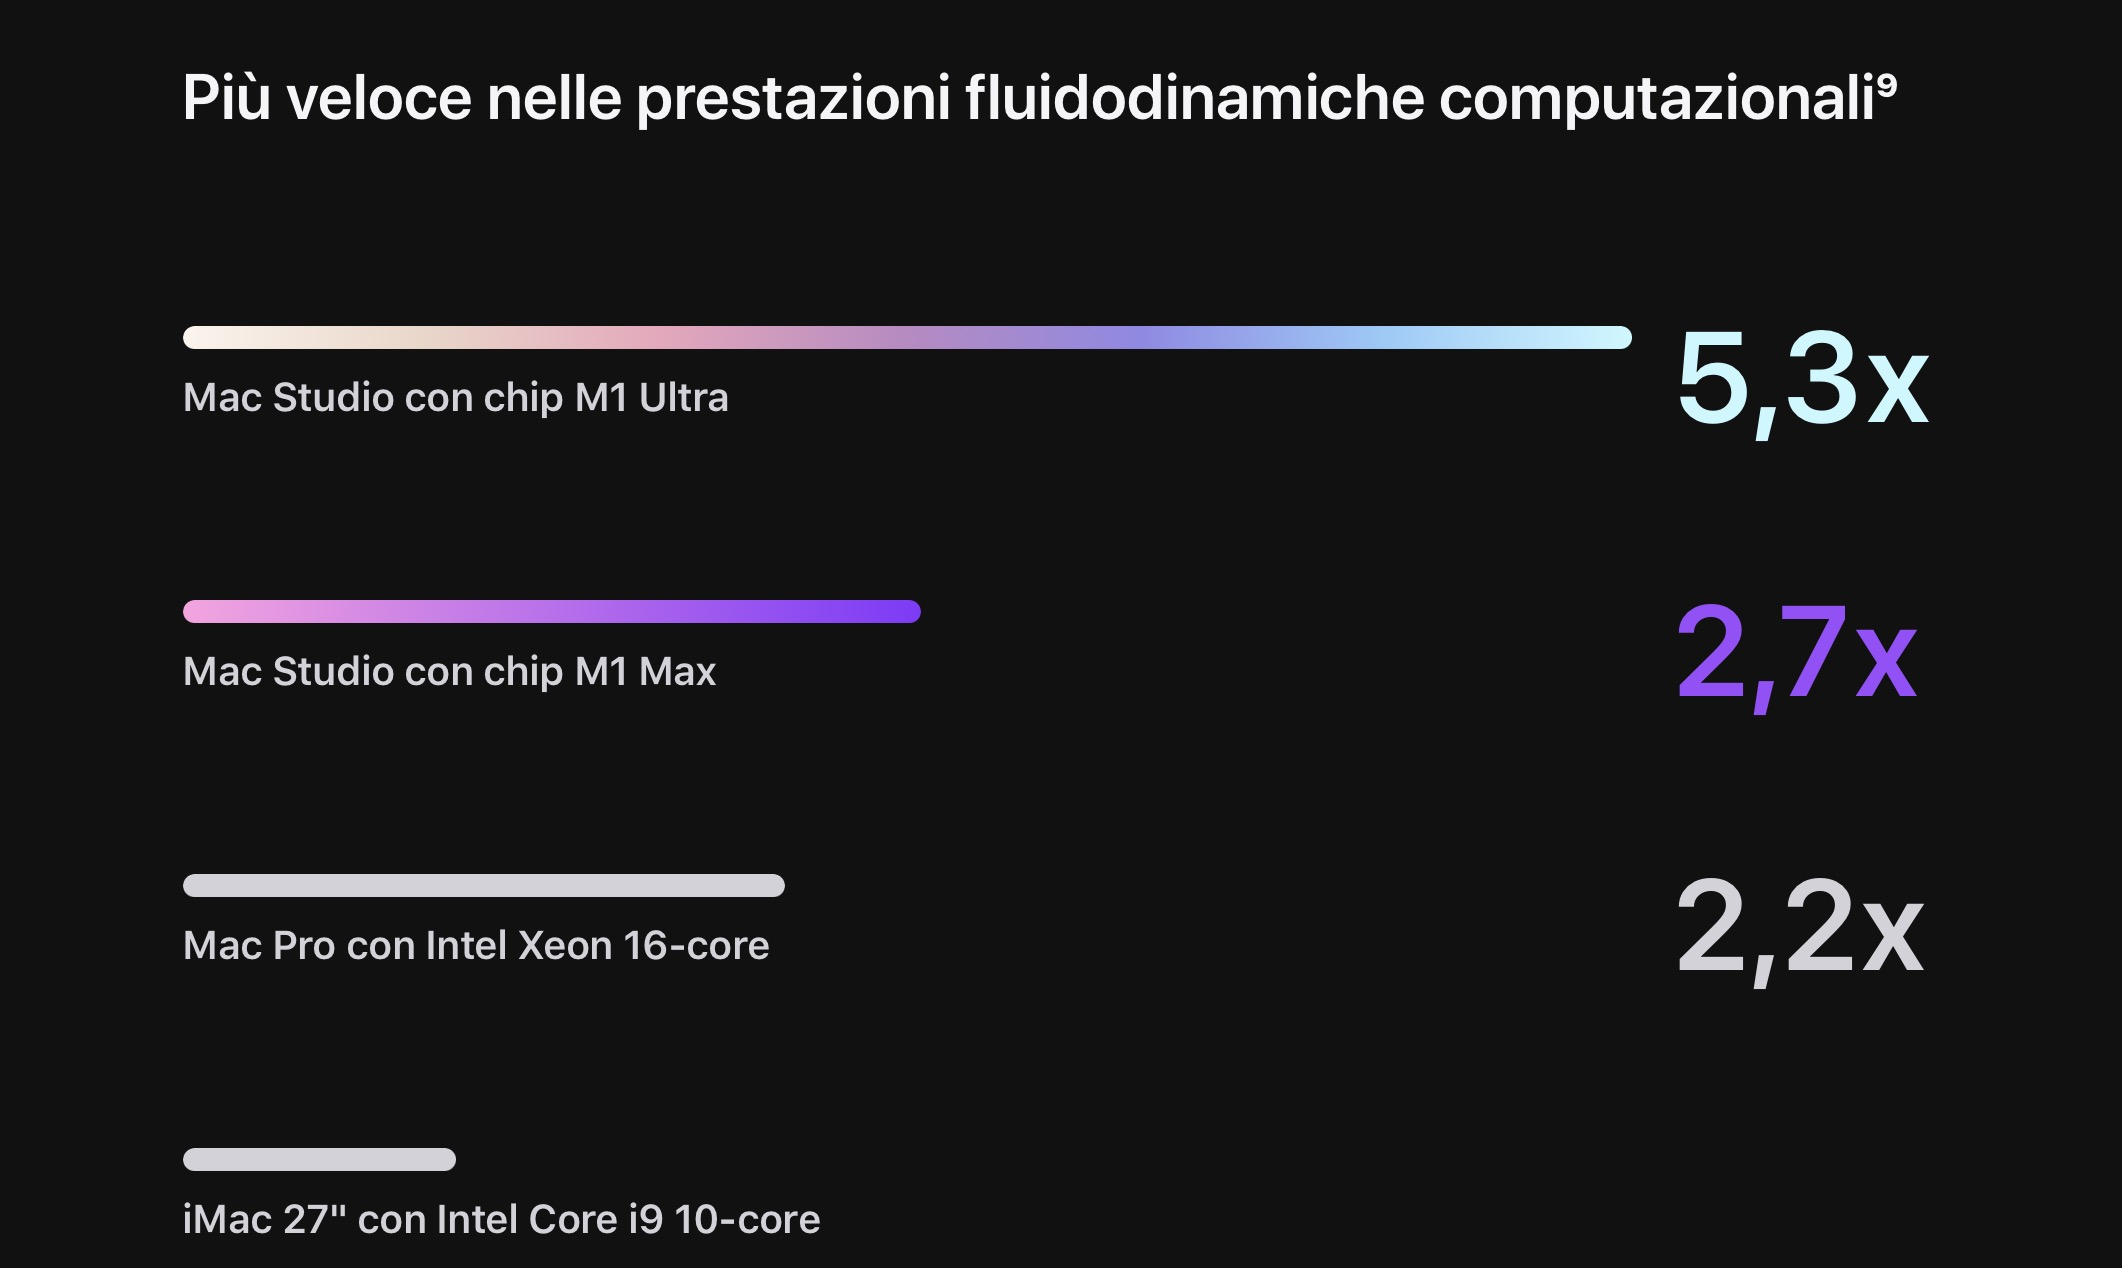Click the light-blue tip of the M1 Ultra bar
This screenshot has height=1268, width=2122.
pyautogui.click(x=1605, y=337)
